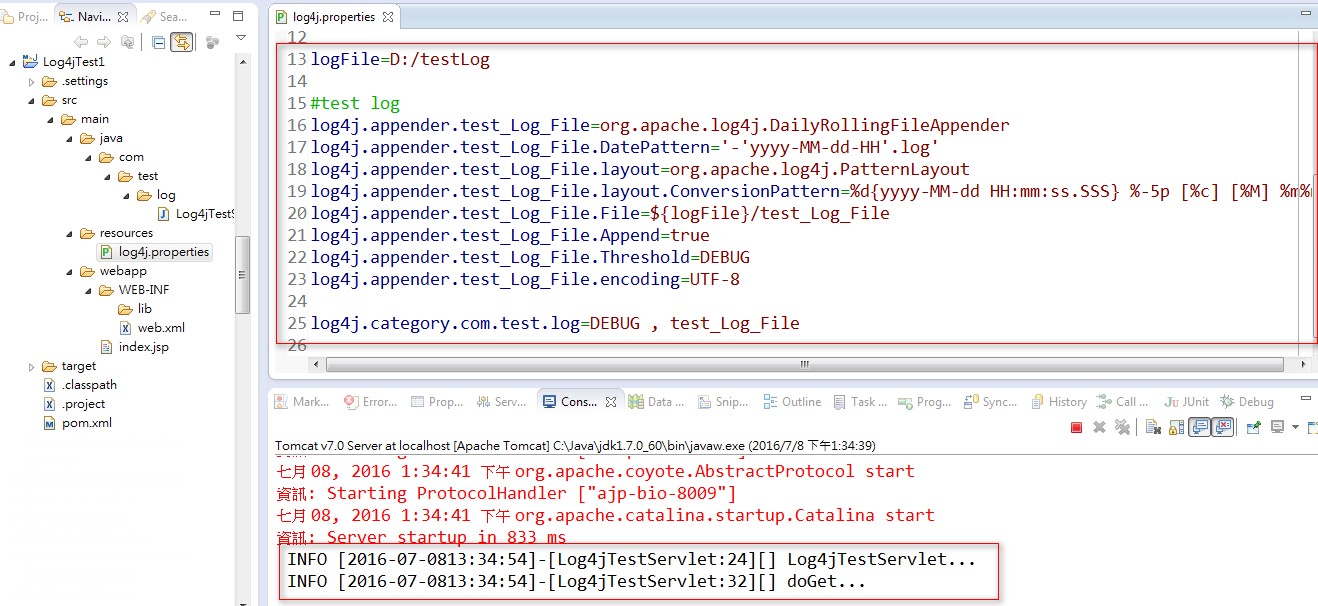This screenshot has height=606, width=1318.
Task: Switch to the Outline tab
Action: click(x=792, y=401)
